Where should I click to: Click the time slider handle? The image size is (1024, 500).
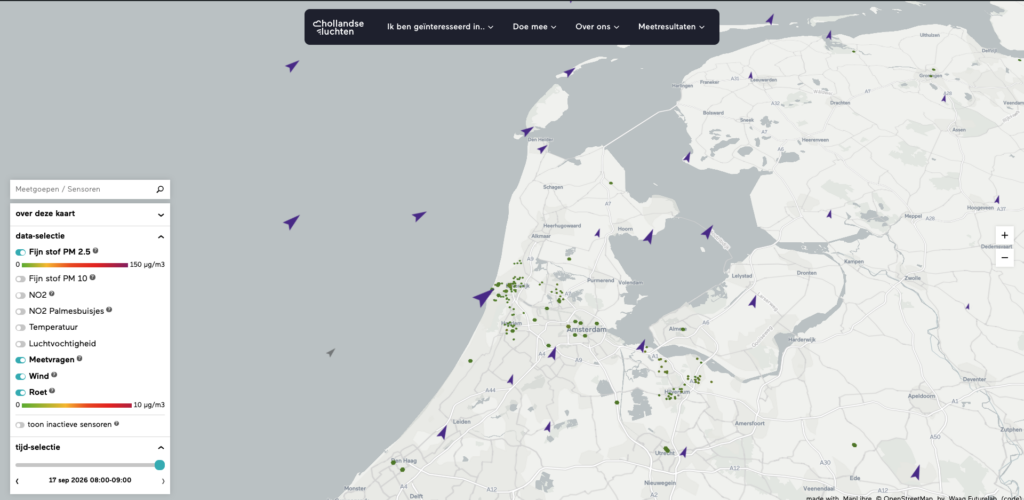point(159,465)
